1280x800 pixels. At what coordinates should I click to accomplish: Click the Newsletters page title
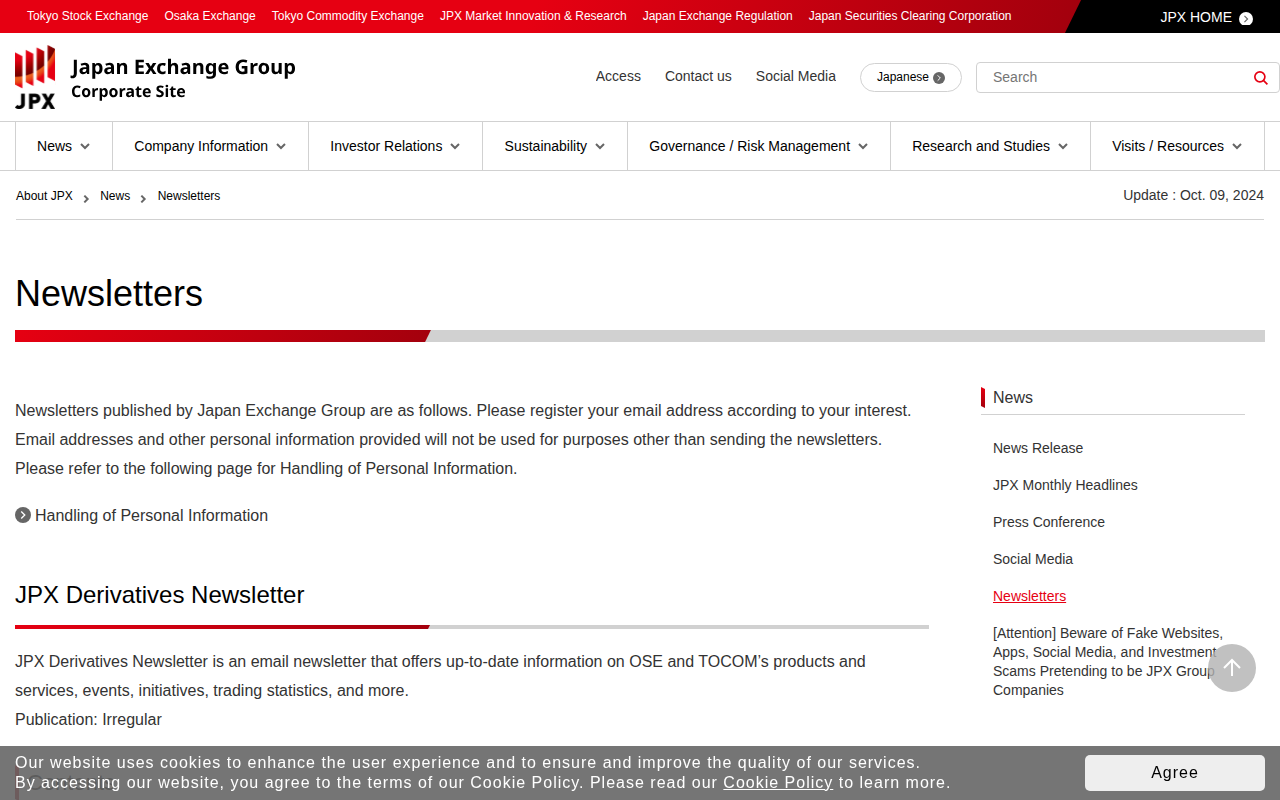point(109,293)
